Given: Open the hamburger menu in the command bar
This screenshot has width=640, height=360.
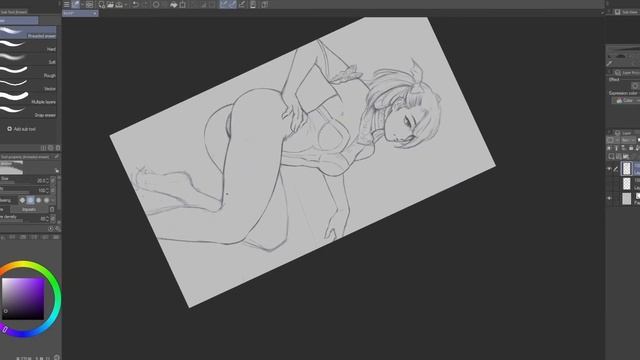Looking at the screenshot, I should (67, 4).
